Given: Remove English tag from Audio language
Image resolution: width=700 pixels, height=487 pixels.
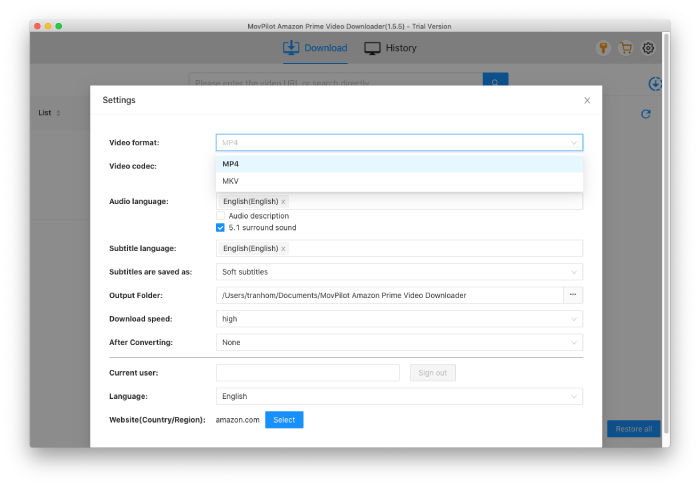Looking at the screenshot, I should (283, 202).
